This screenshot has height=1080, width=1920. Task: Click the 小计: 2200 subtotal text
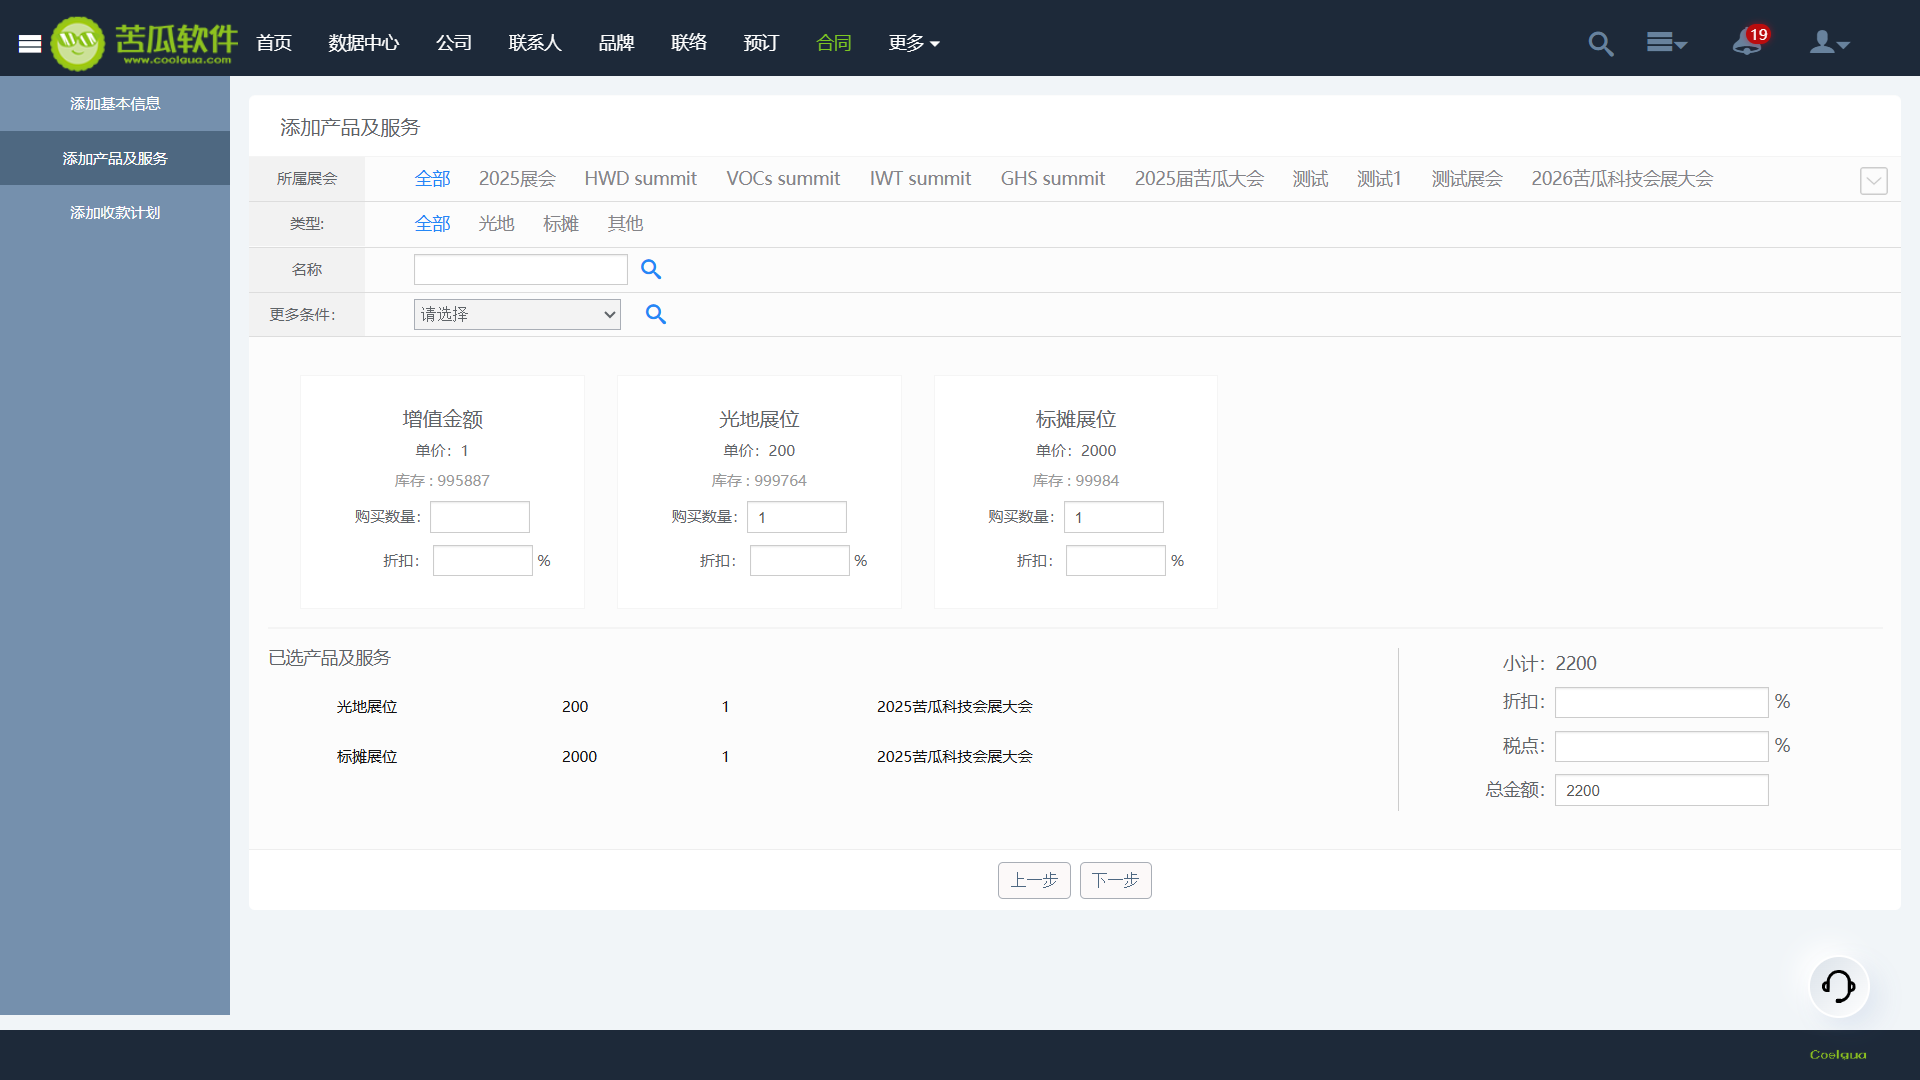1550,663
